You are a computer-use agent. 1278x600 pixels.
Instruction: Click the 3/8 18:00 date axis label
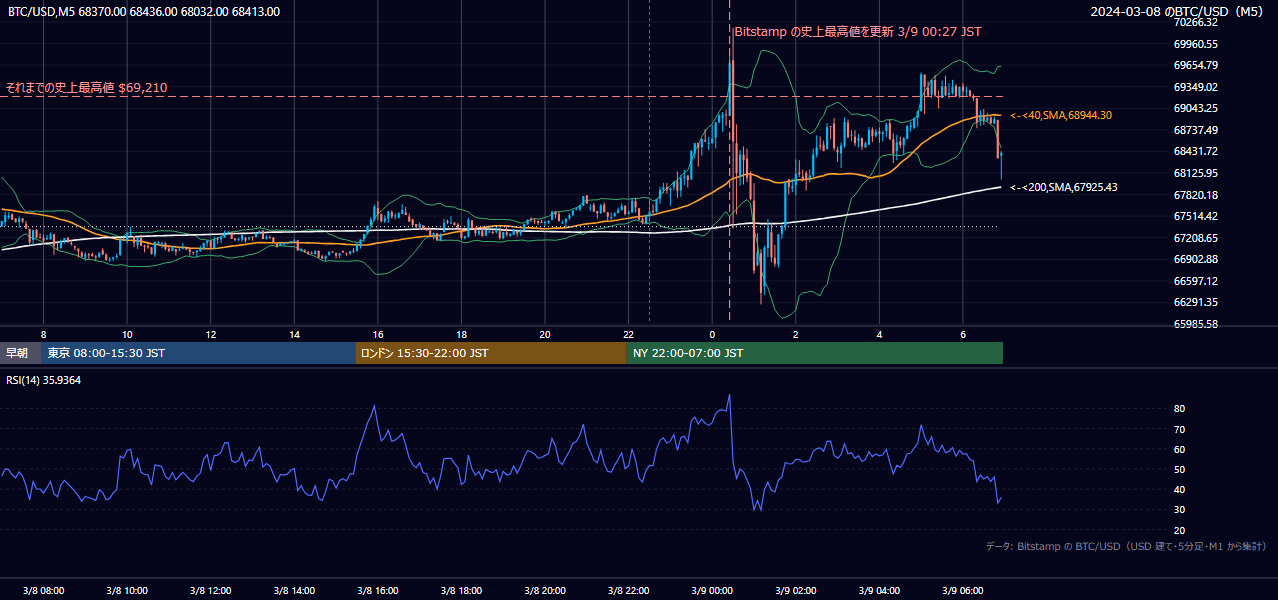461,590
